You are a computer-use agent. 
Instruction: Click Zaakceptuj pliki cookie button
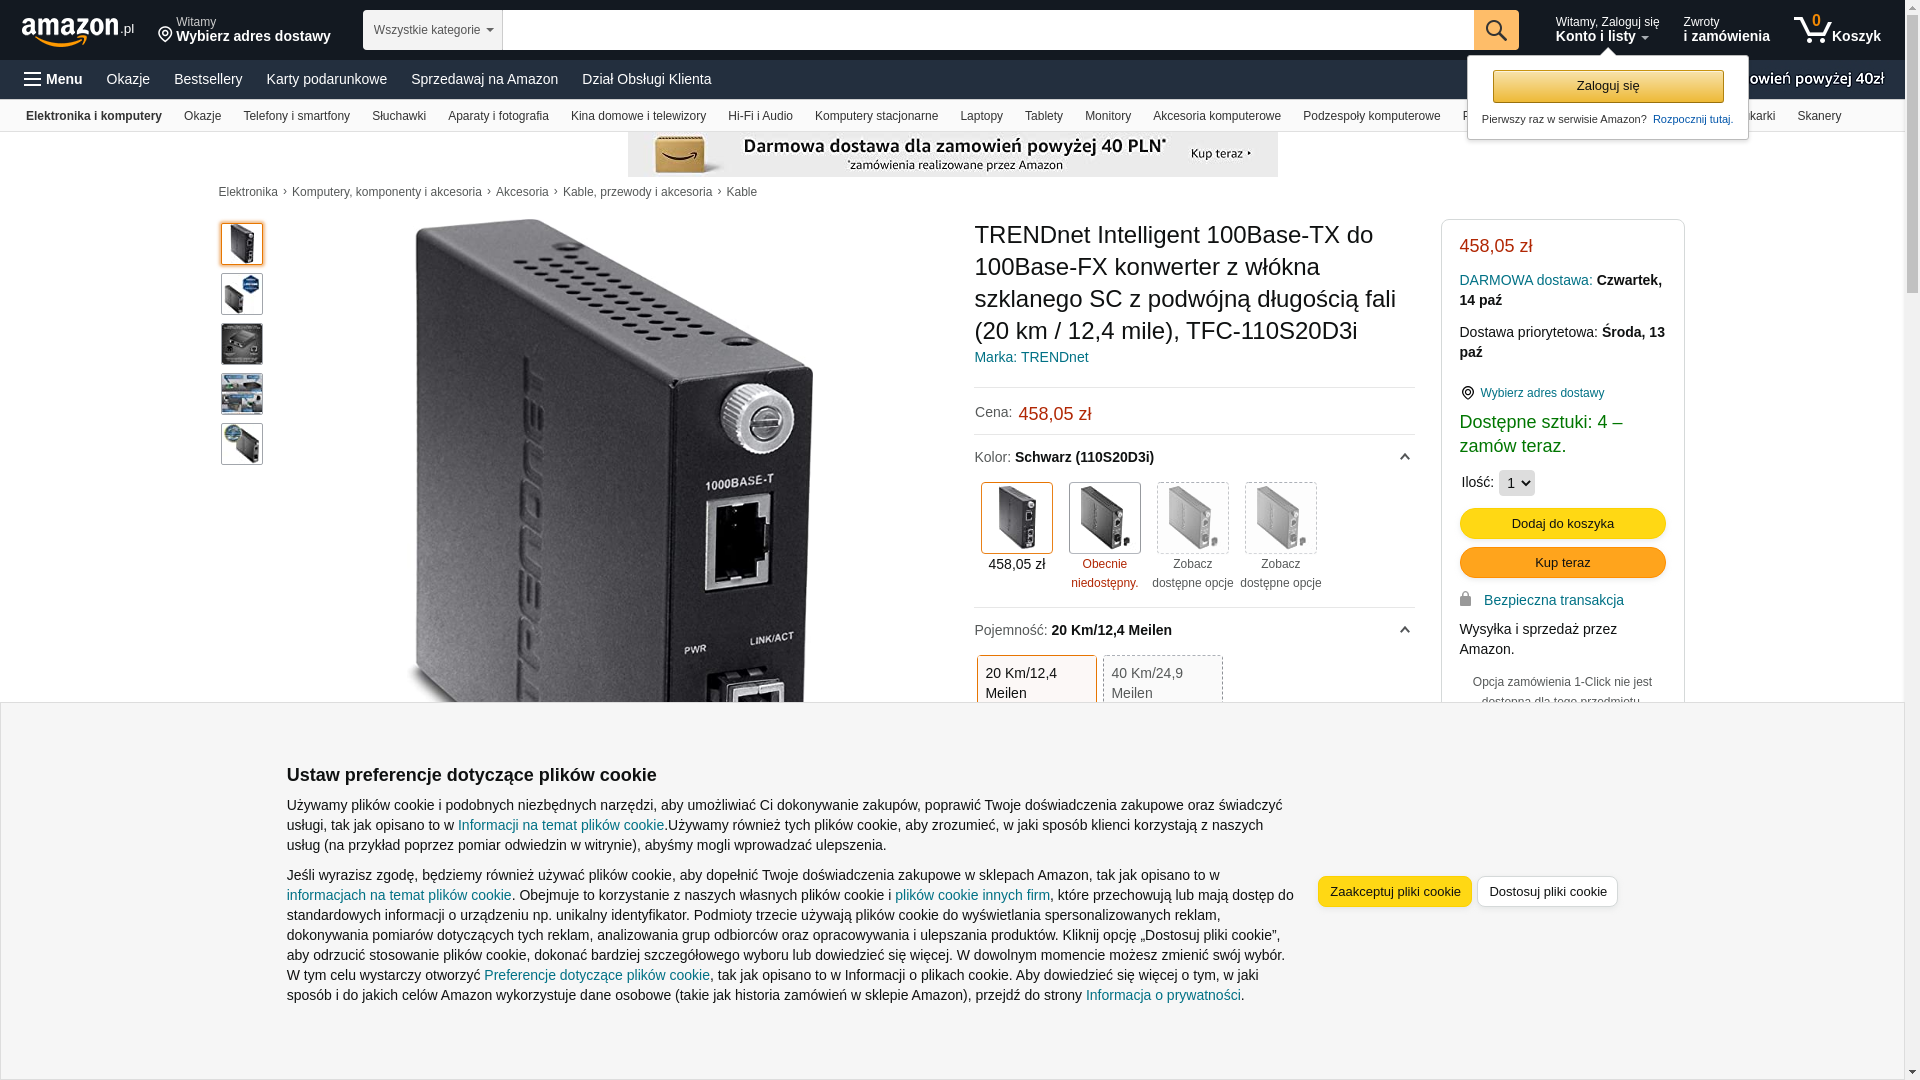[x=1395, y=892]
